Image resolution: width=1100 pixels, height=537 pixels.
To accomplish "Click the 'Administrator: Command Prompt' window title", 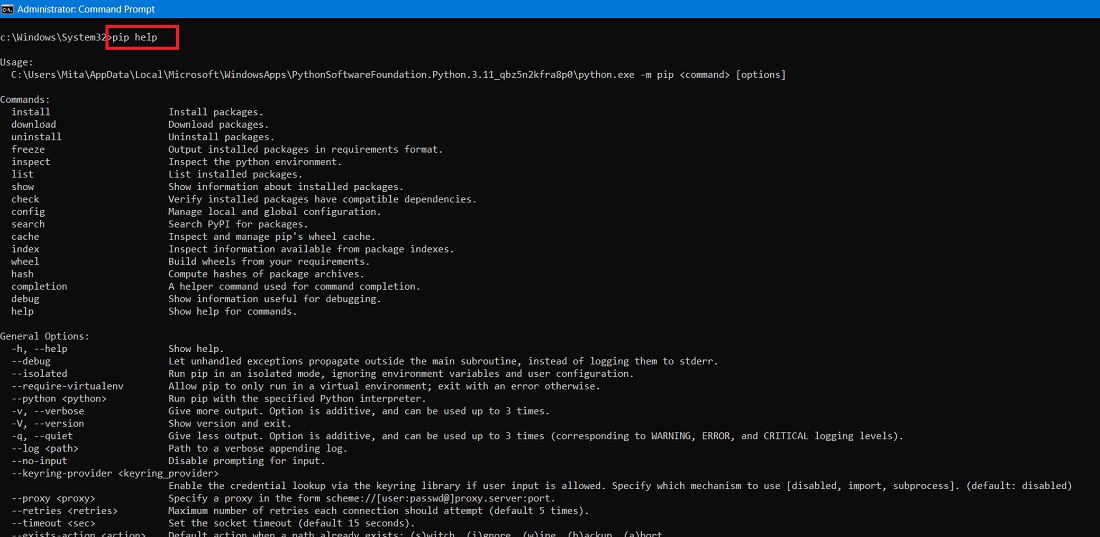I will [x=86, y=9].
